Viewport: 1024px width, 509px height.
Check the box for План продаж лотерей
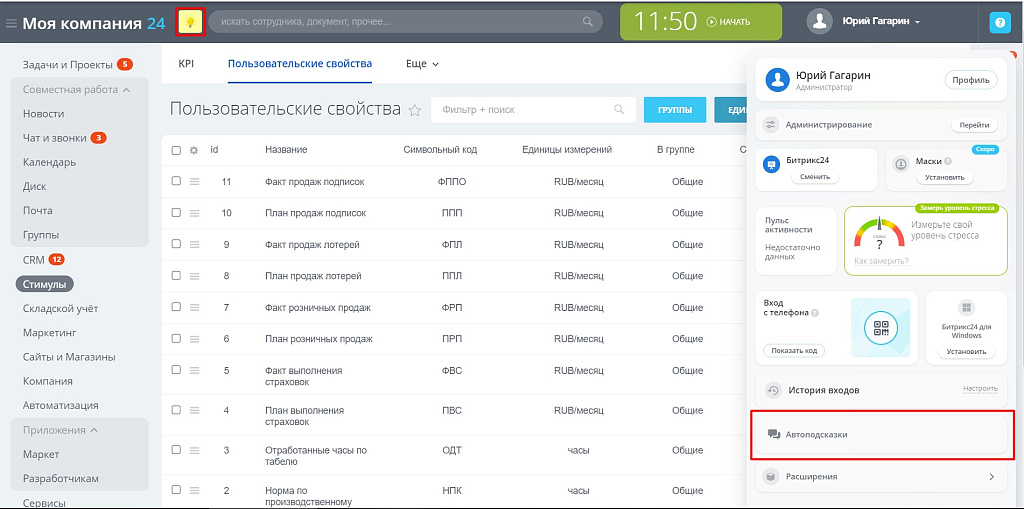176,276
